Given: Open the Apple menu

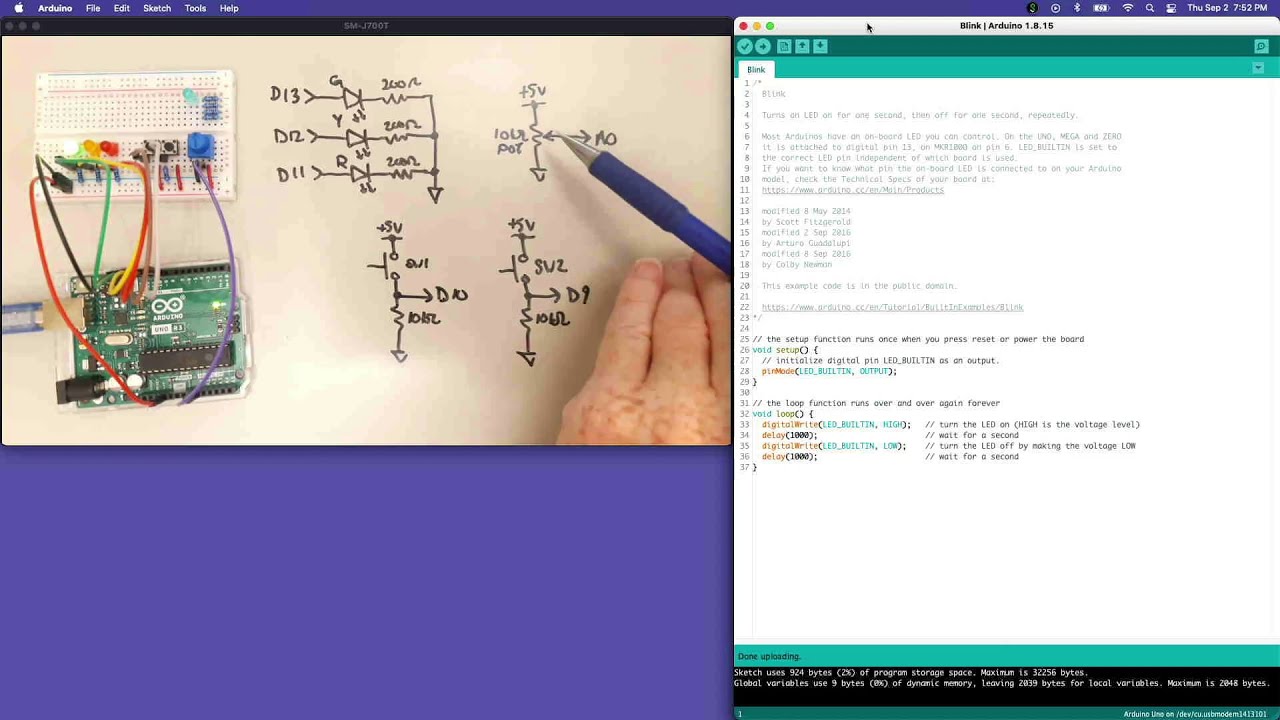Looking at the screenshot, I should [x=18, y=8].
